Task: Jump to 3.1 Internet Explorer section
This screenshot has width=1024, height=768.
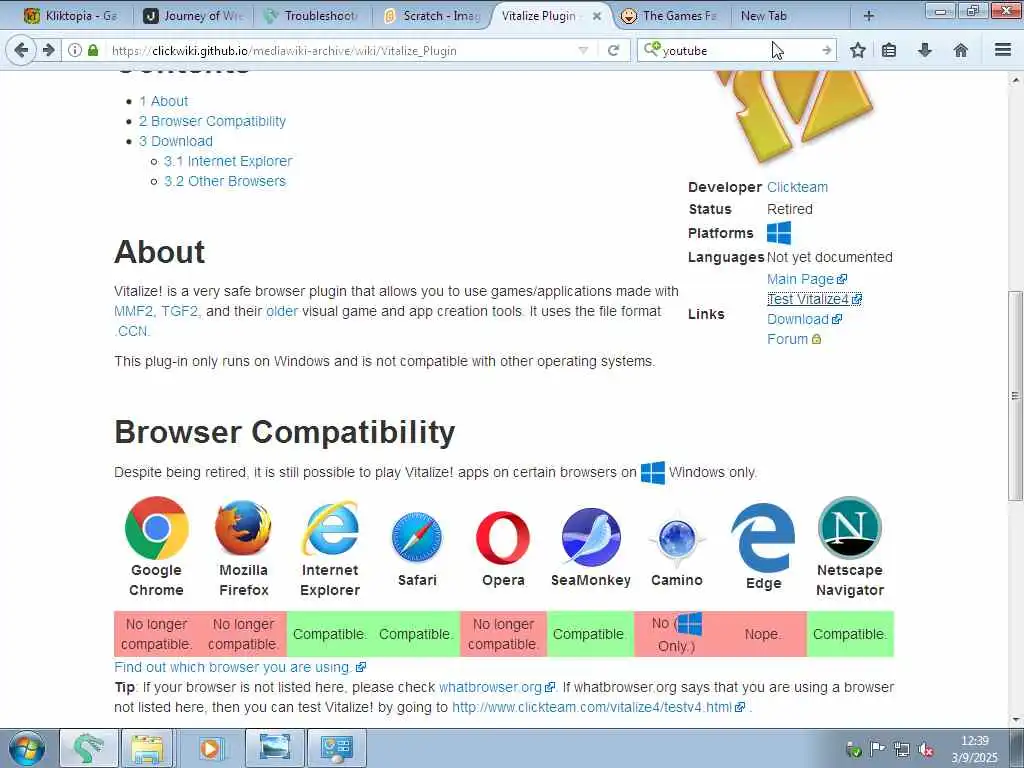Action: pyautogui.click(x=228, y=161)
